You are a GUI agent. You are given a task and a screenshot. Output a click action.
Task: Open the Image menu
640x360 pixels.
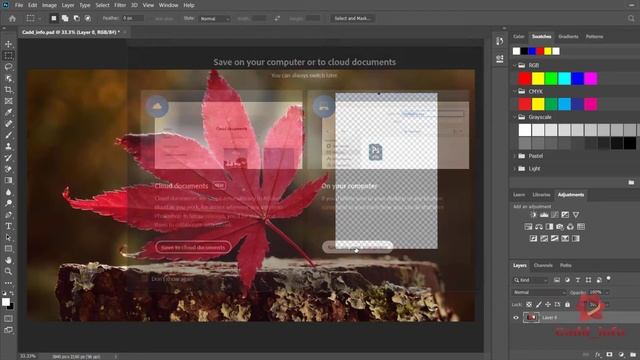(49, 5)
